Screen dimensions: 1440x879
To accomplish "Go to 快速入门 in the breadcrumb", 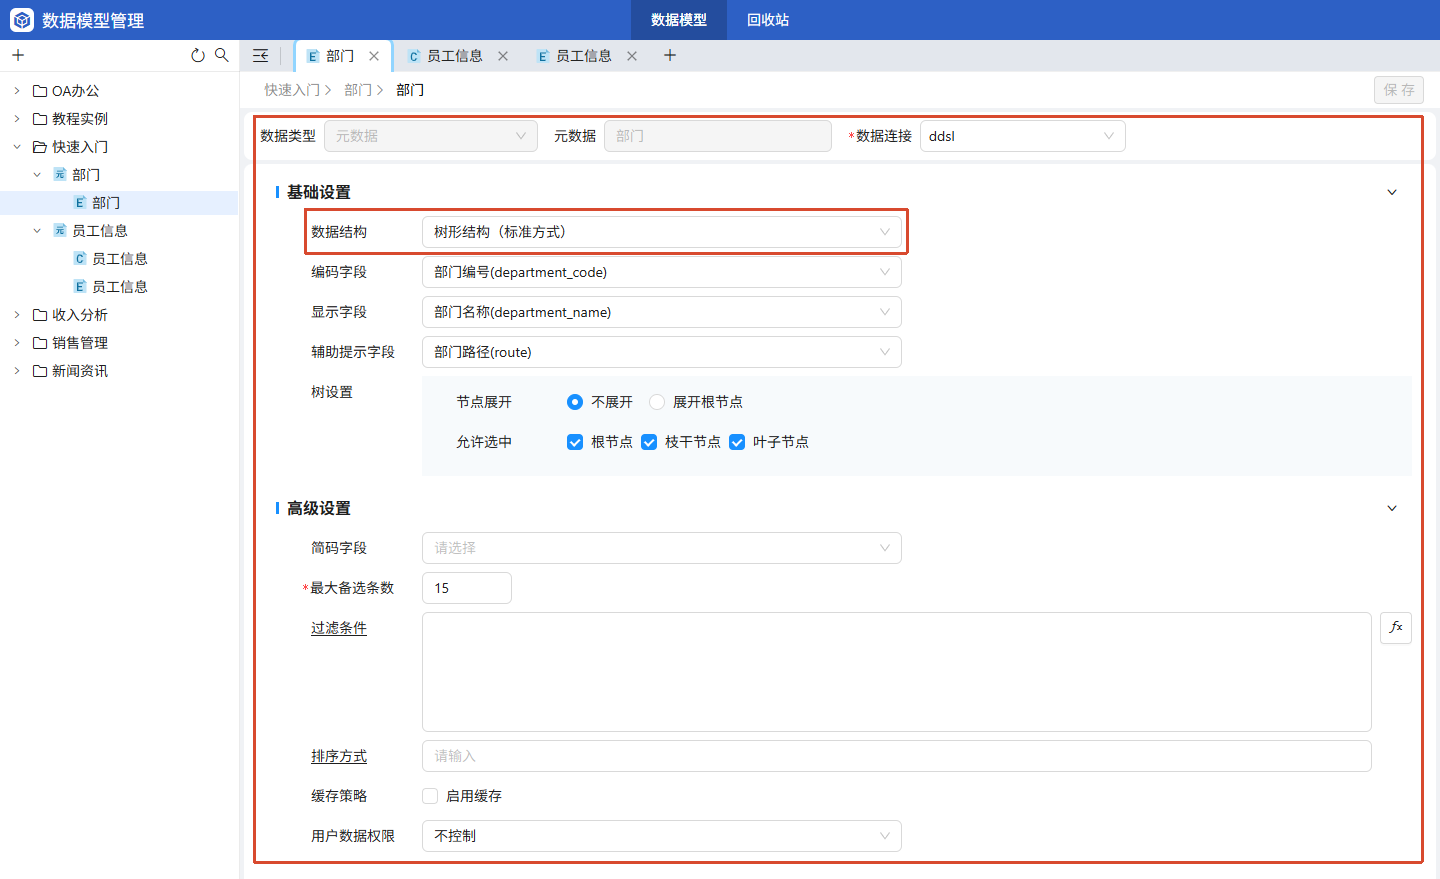I will click(x=292, y=90).
